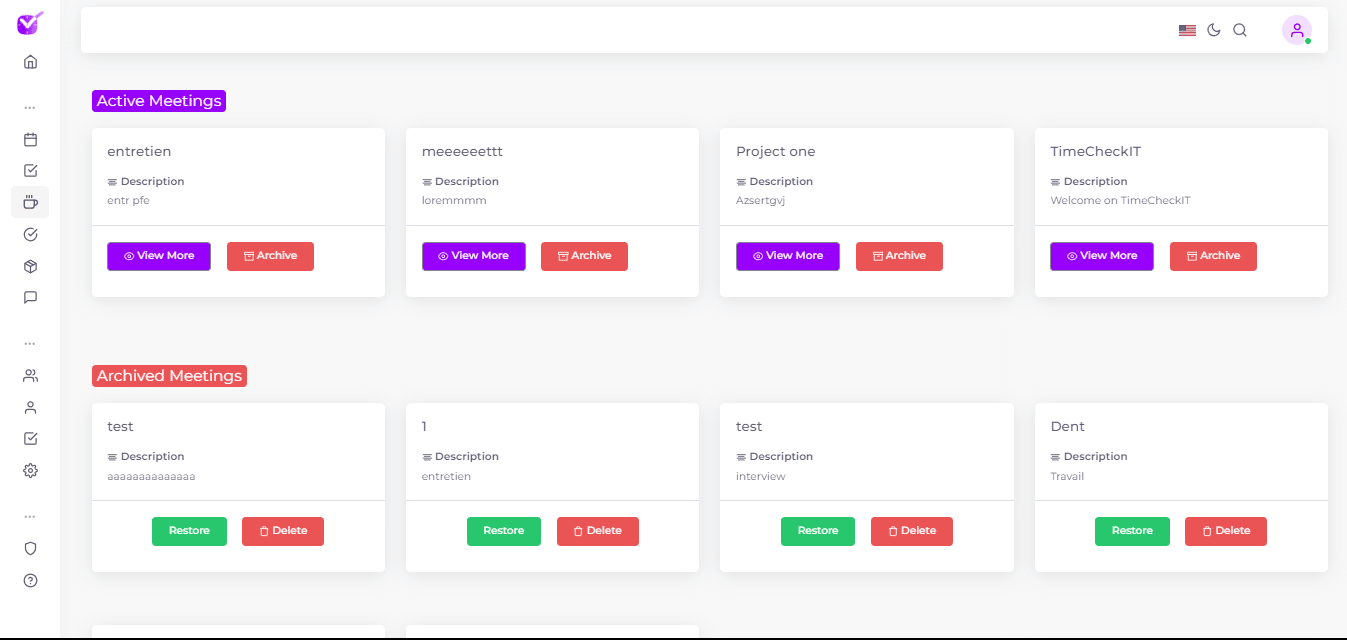Open the chat bubble icon in the sidebar
The height and width of the screenshot is (640, 1347).
(x=30, y=297)
